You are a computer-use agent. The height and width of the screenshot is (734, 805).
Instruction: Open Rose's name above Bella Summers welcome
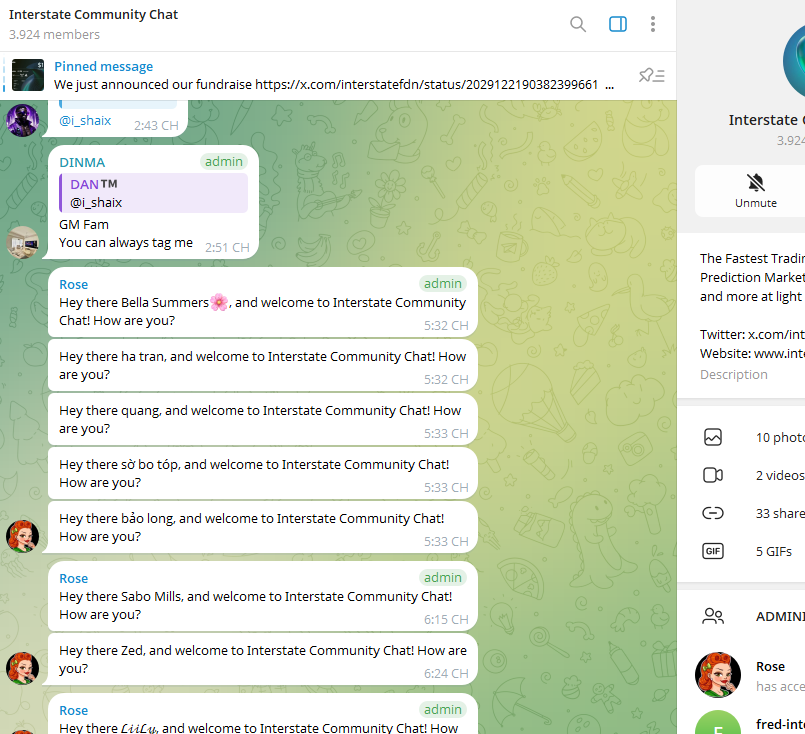click(73, 284)
